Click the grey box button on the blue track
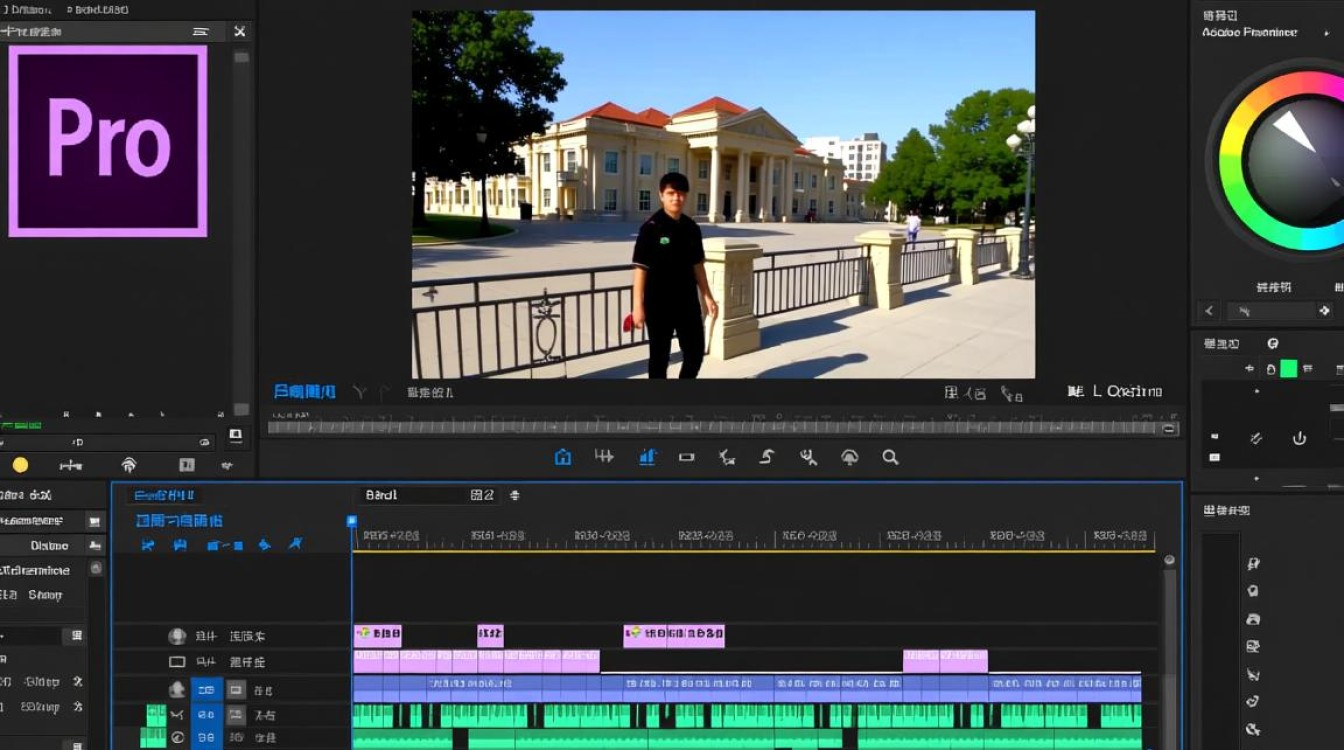Screen dimensions: 1344x750 tap(235, 689)
